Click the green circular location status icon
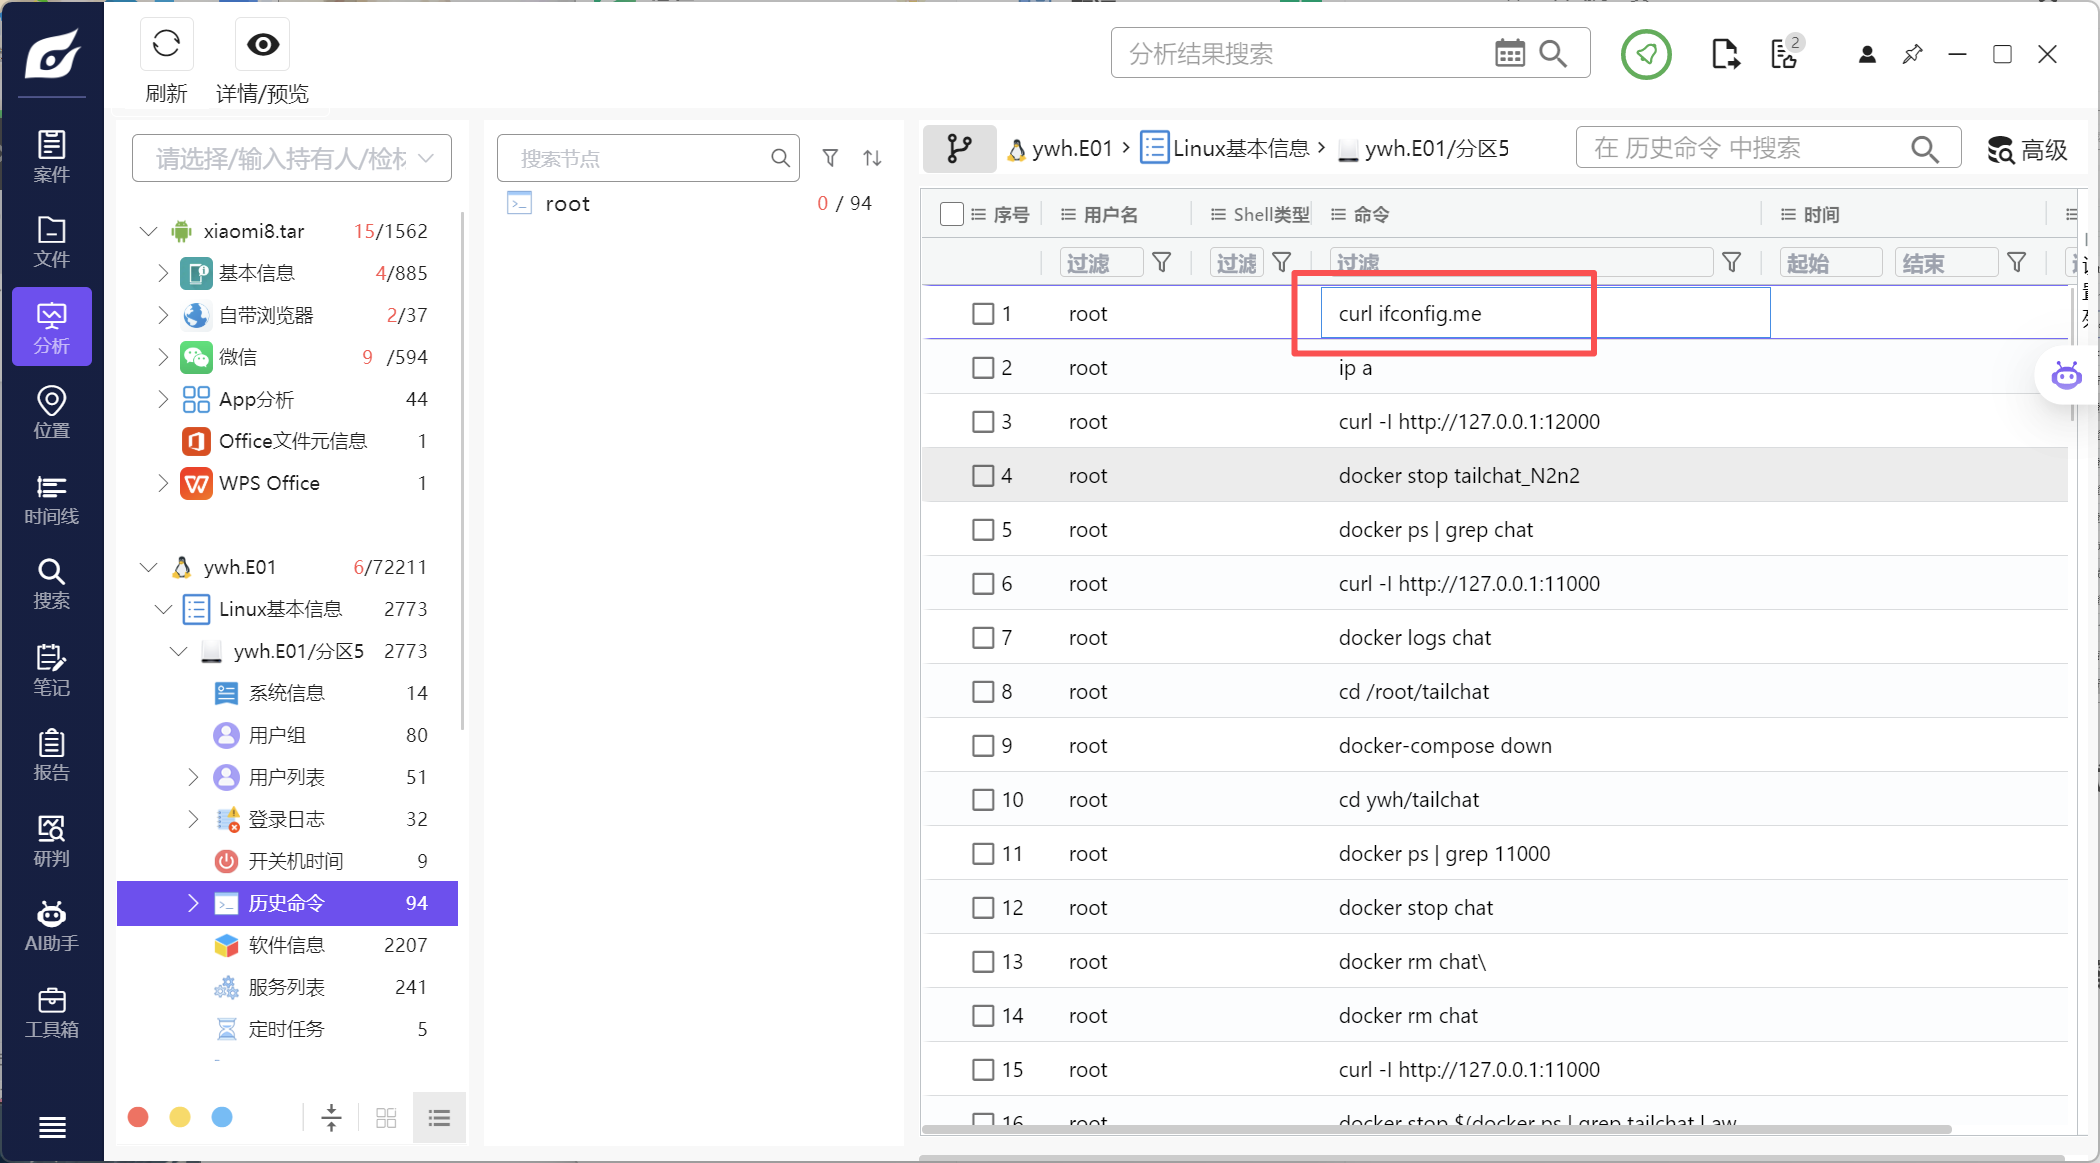The width and height of the screenshot is (2100, 1163). 1646,54
